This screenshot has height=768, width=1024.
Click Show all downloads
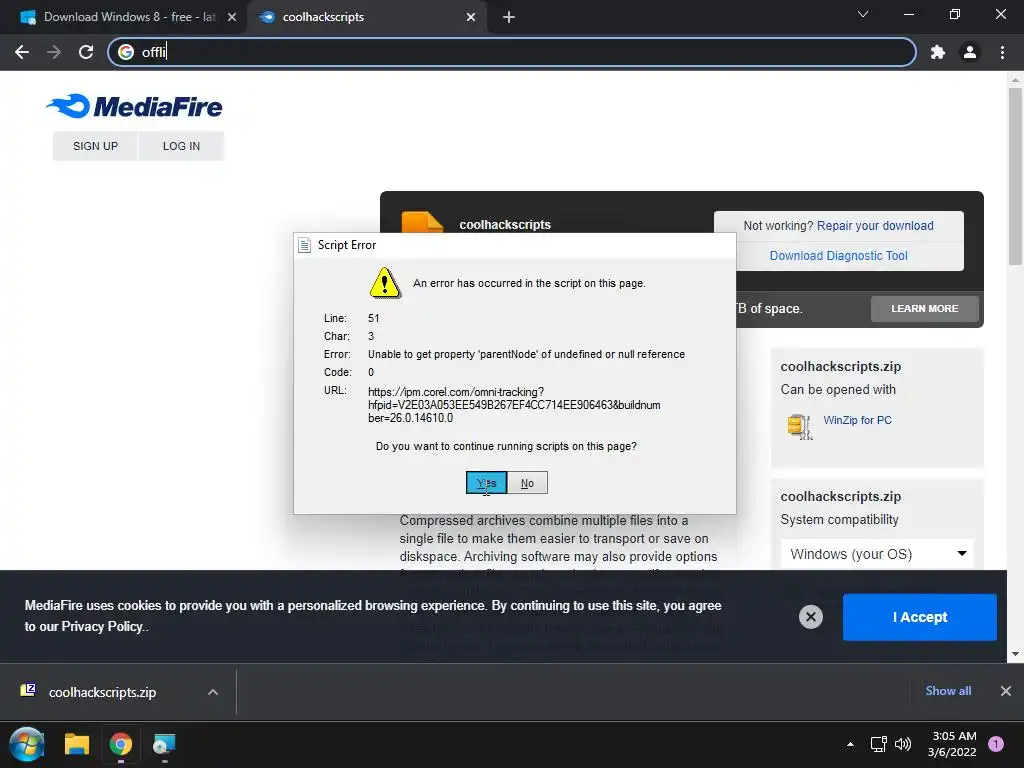pos(948,691)
